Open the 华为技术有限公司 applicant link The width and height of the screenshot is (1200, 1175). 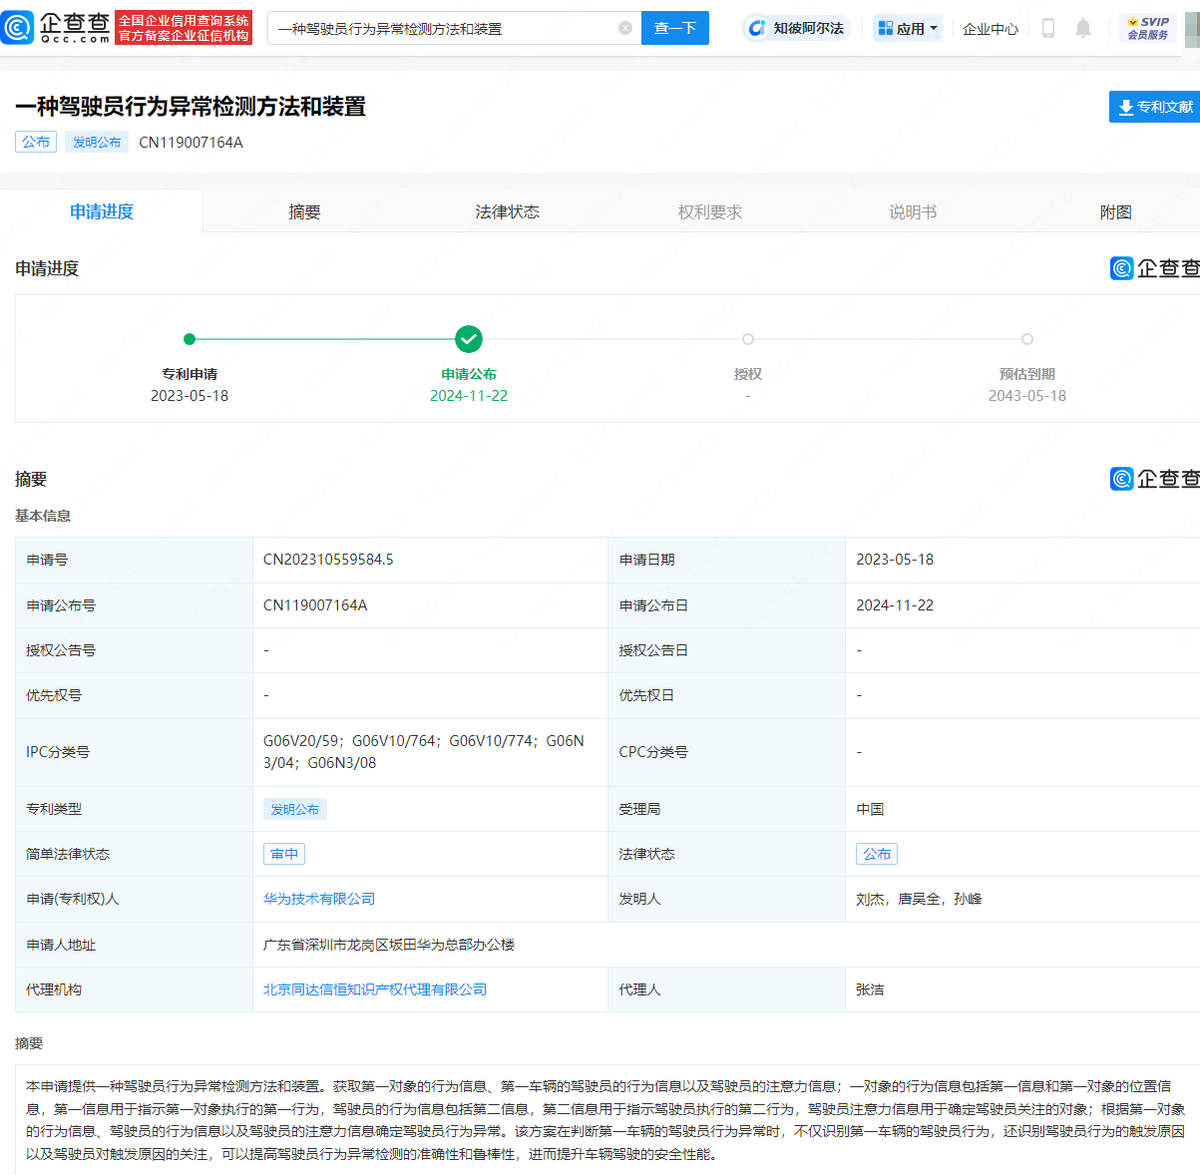point(318,898)
